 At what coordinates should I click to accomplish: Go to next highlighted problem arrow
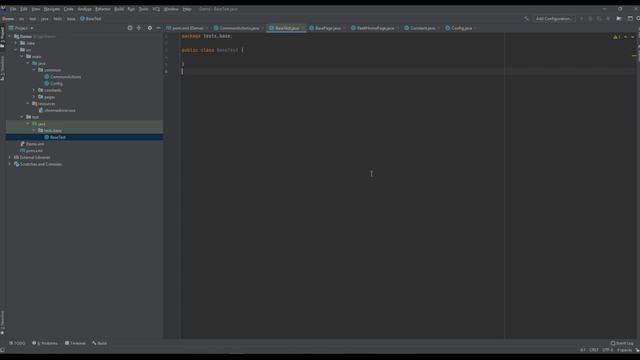coord(633,37)
